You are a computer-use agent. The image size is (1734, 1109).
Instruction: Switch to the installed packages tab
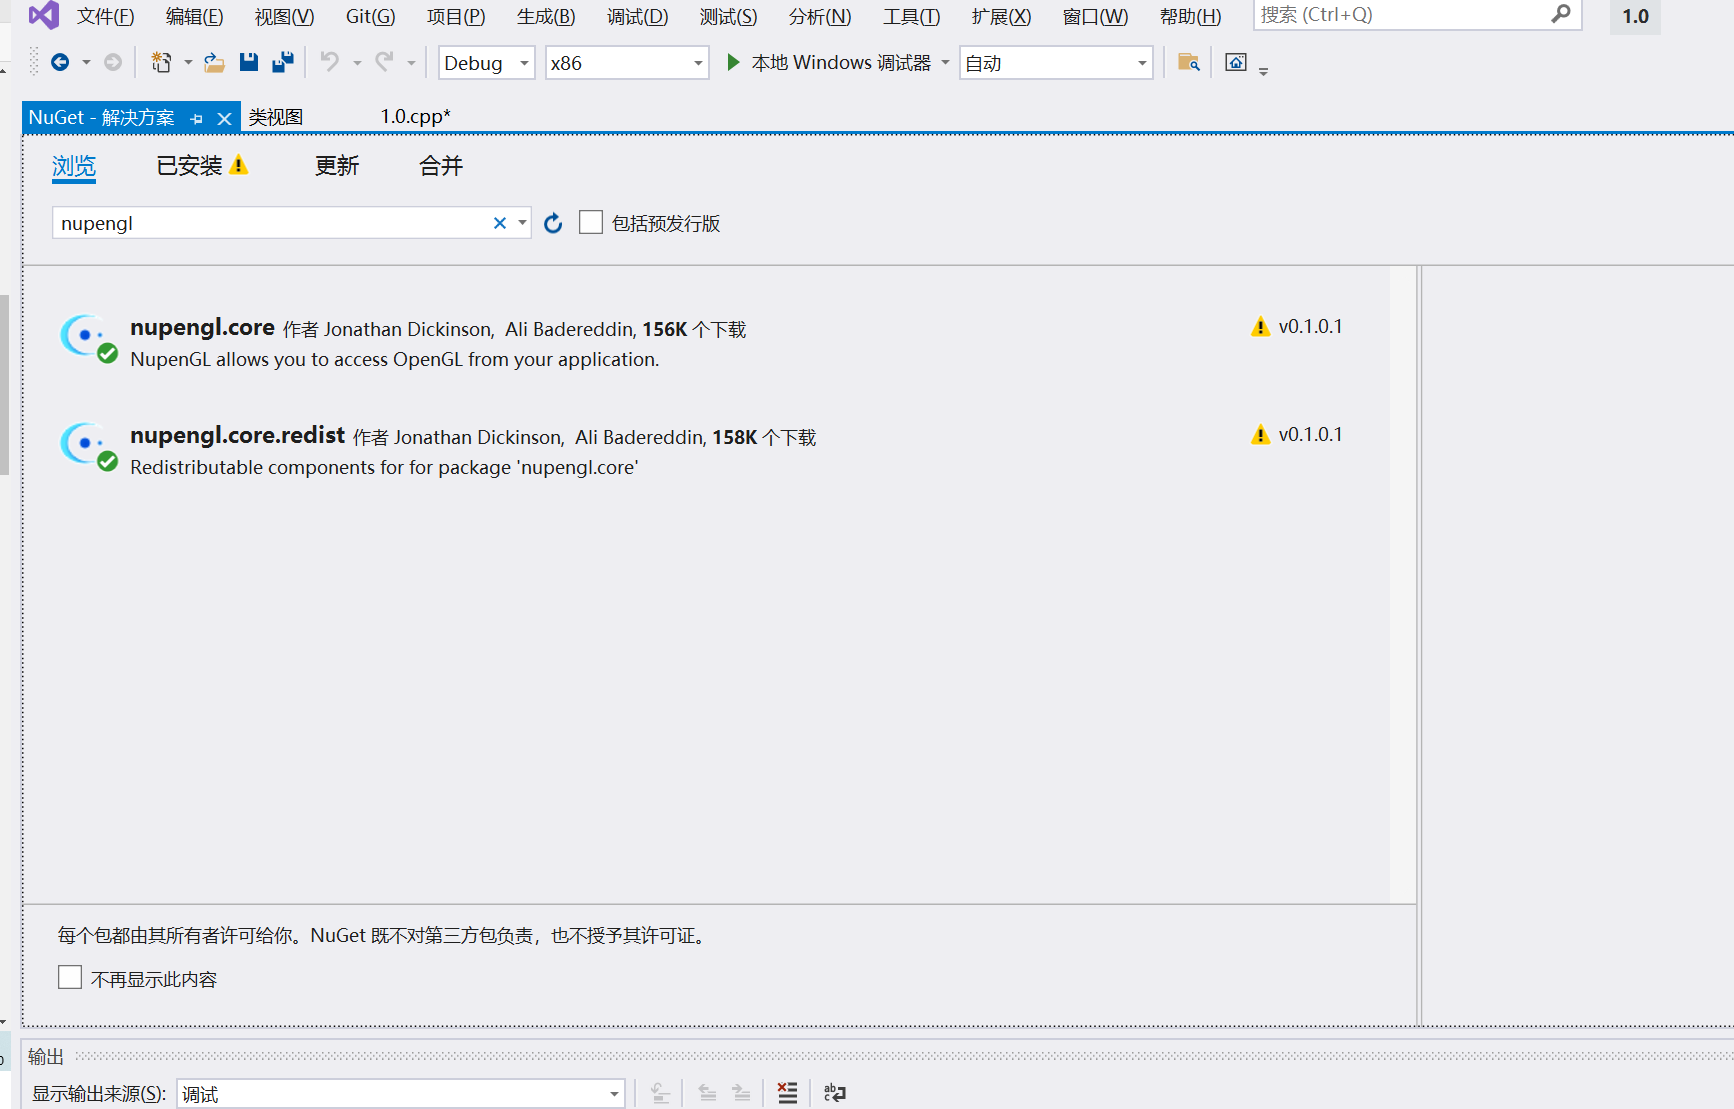pos(201,166)
